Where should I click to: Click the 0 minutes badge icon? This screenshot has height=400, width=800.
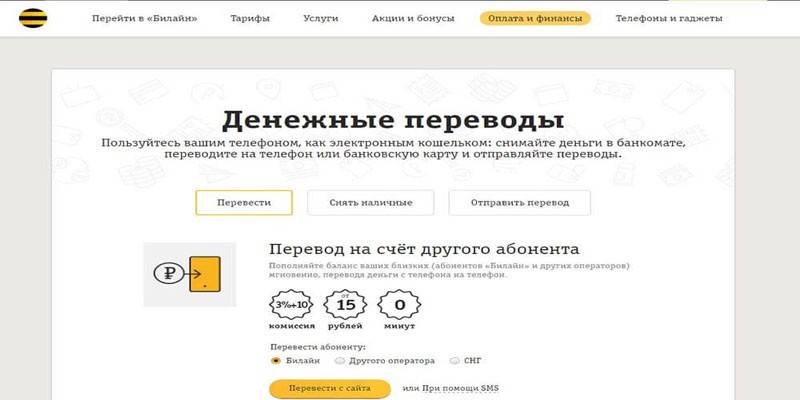coord(400,304)
